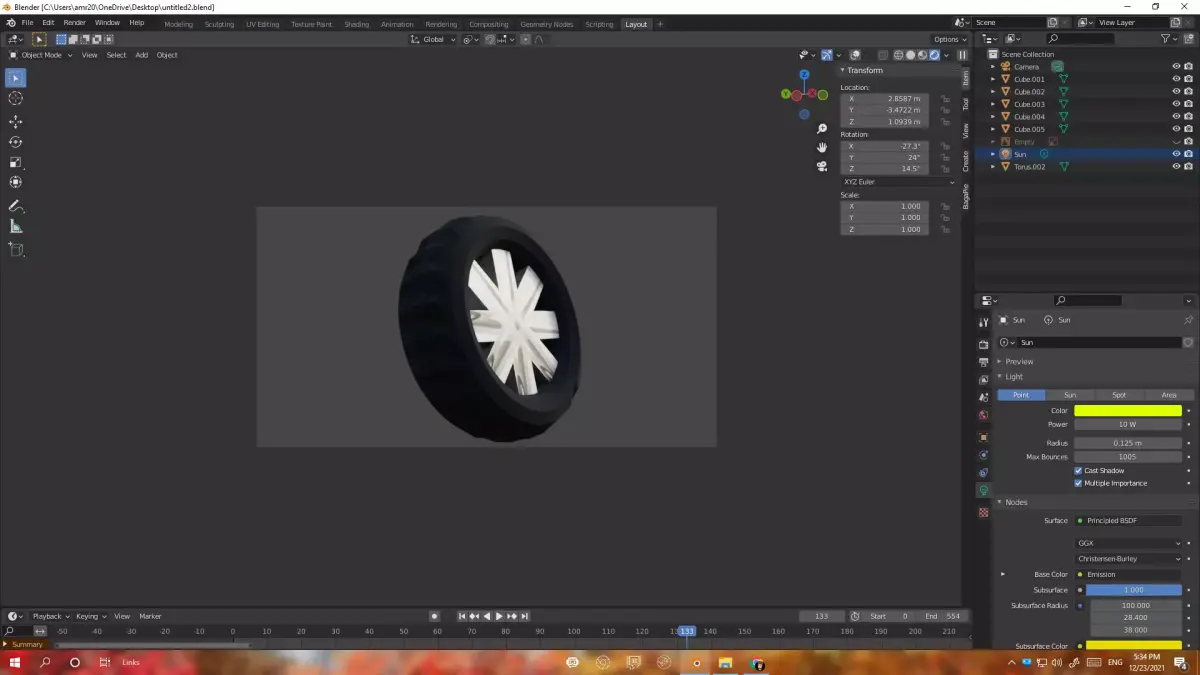
Task: Open the Object Mode dropdown
Action: 41,55
